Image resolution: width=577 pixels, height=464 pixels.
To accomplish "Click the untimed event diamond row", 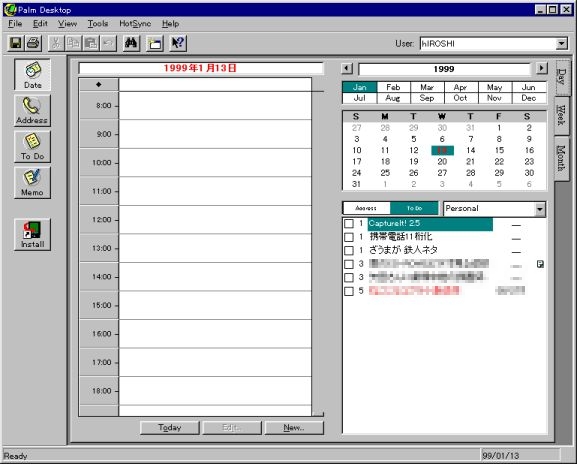I will (x=215, y=85).
